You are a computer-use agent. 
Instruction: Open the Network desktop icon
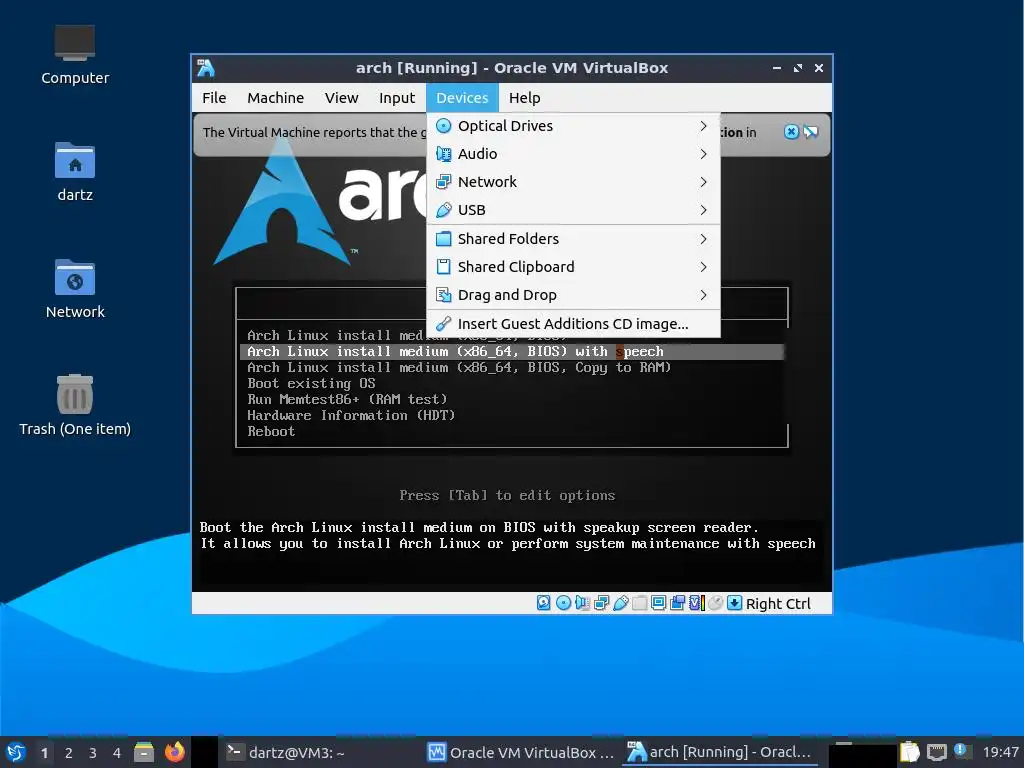coord(75,289)
